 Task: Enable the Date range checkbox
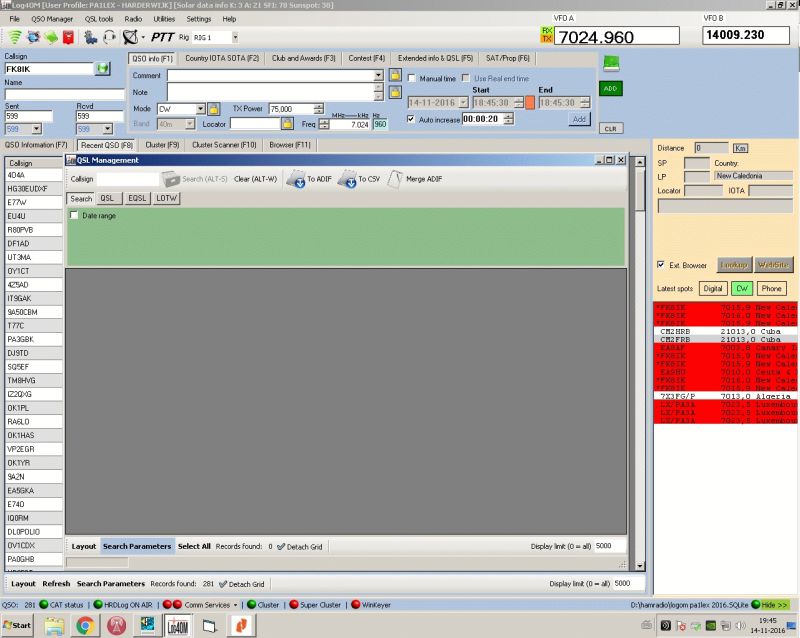pos(74,215)
